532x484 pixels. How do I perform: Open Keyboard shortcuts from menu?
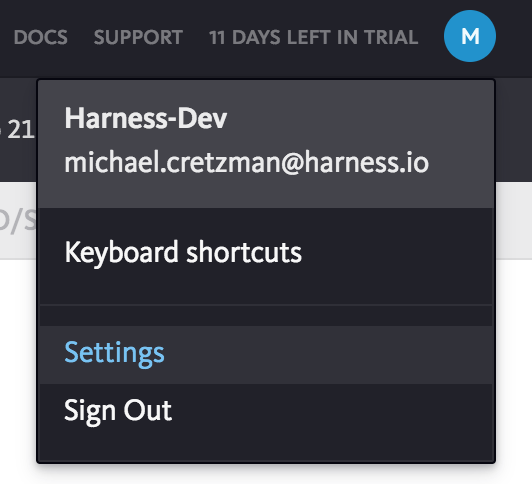266,256
